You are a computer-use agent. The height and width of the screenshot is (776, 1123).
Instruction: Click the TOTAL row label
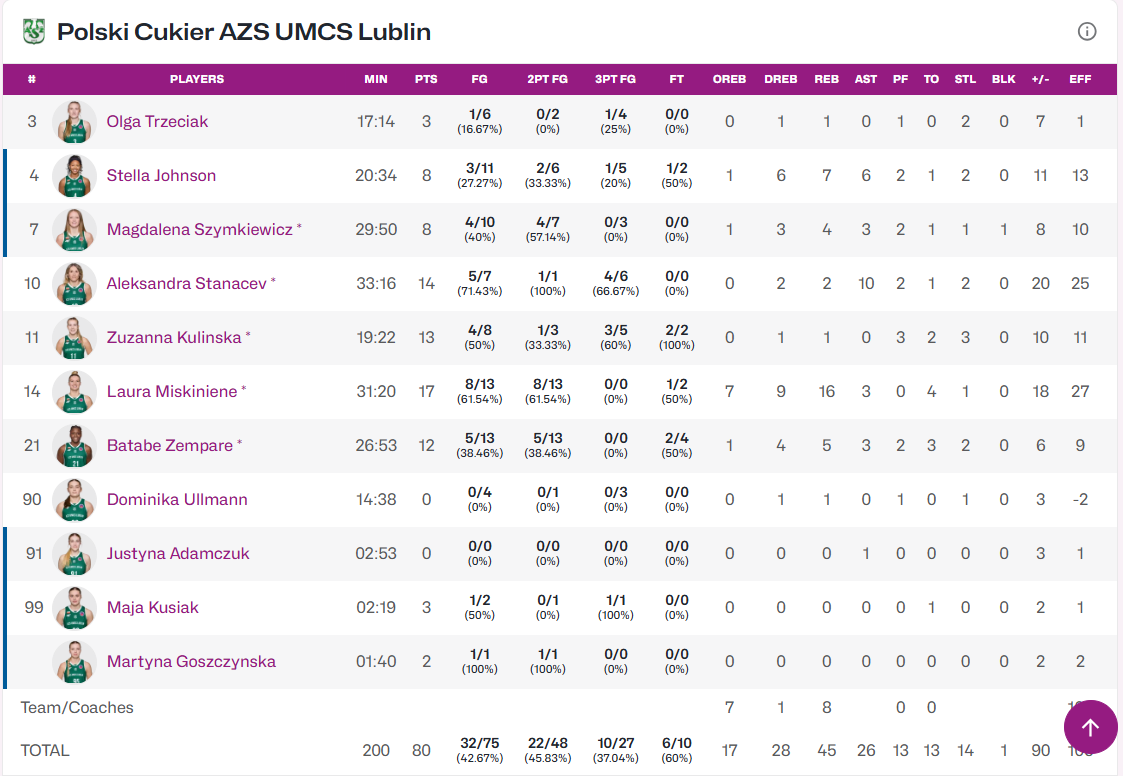pyautogui.click(x=44, y=750)
